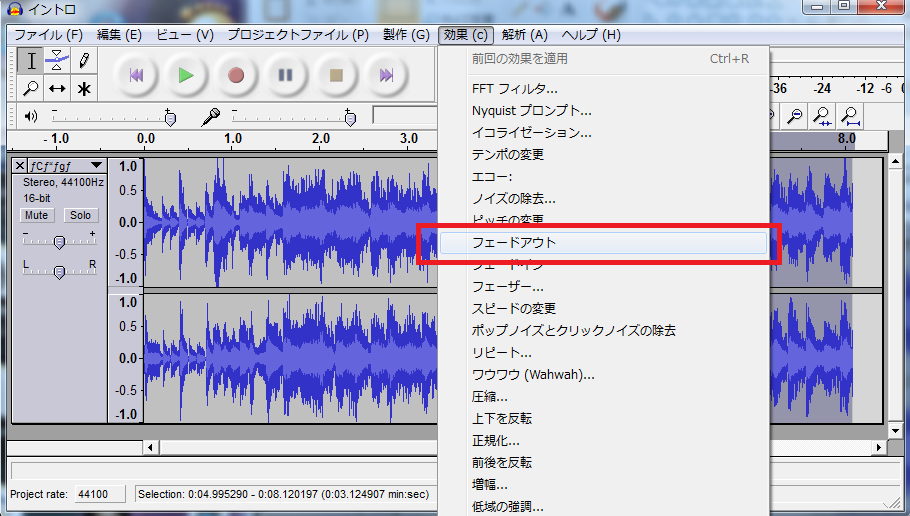
Task: Choose 増幅... effect
Action: (x=604, y=485)
